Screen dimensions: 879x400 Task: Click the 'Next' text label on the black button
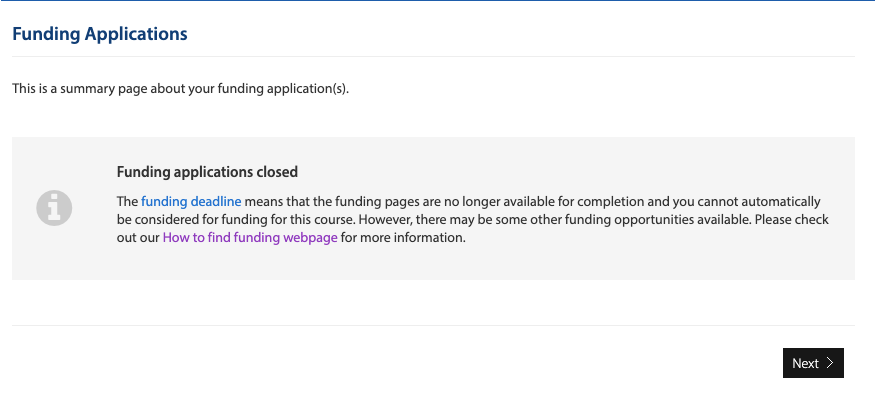coord(806,364)
